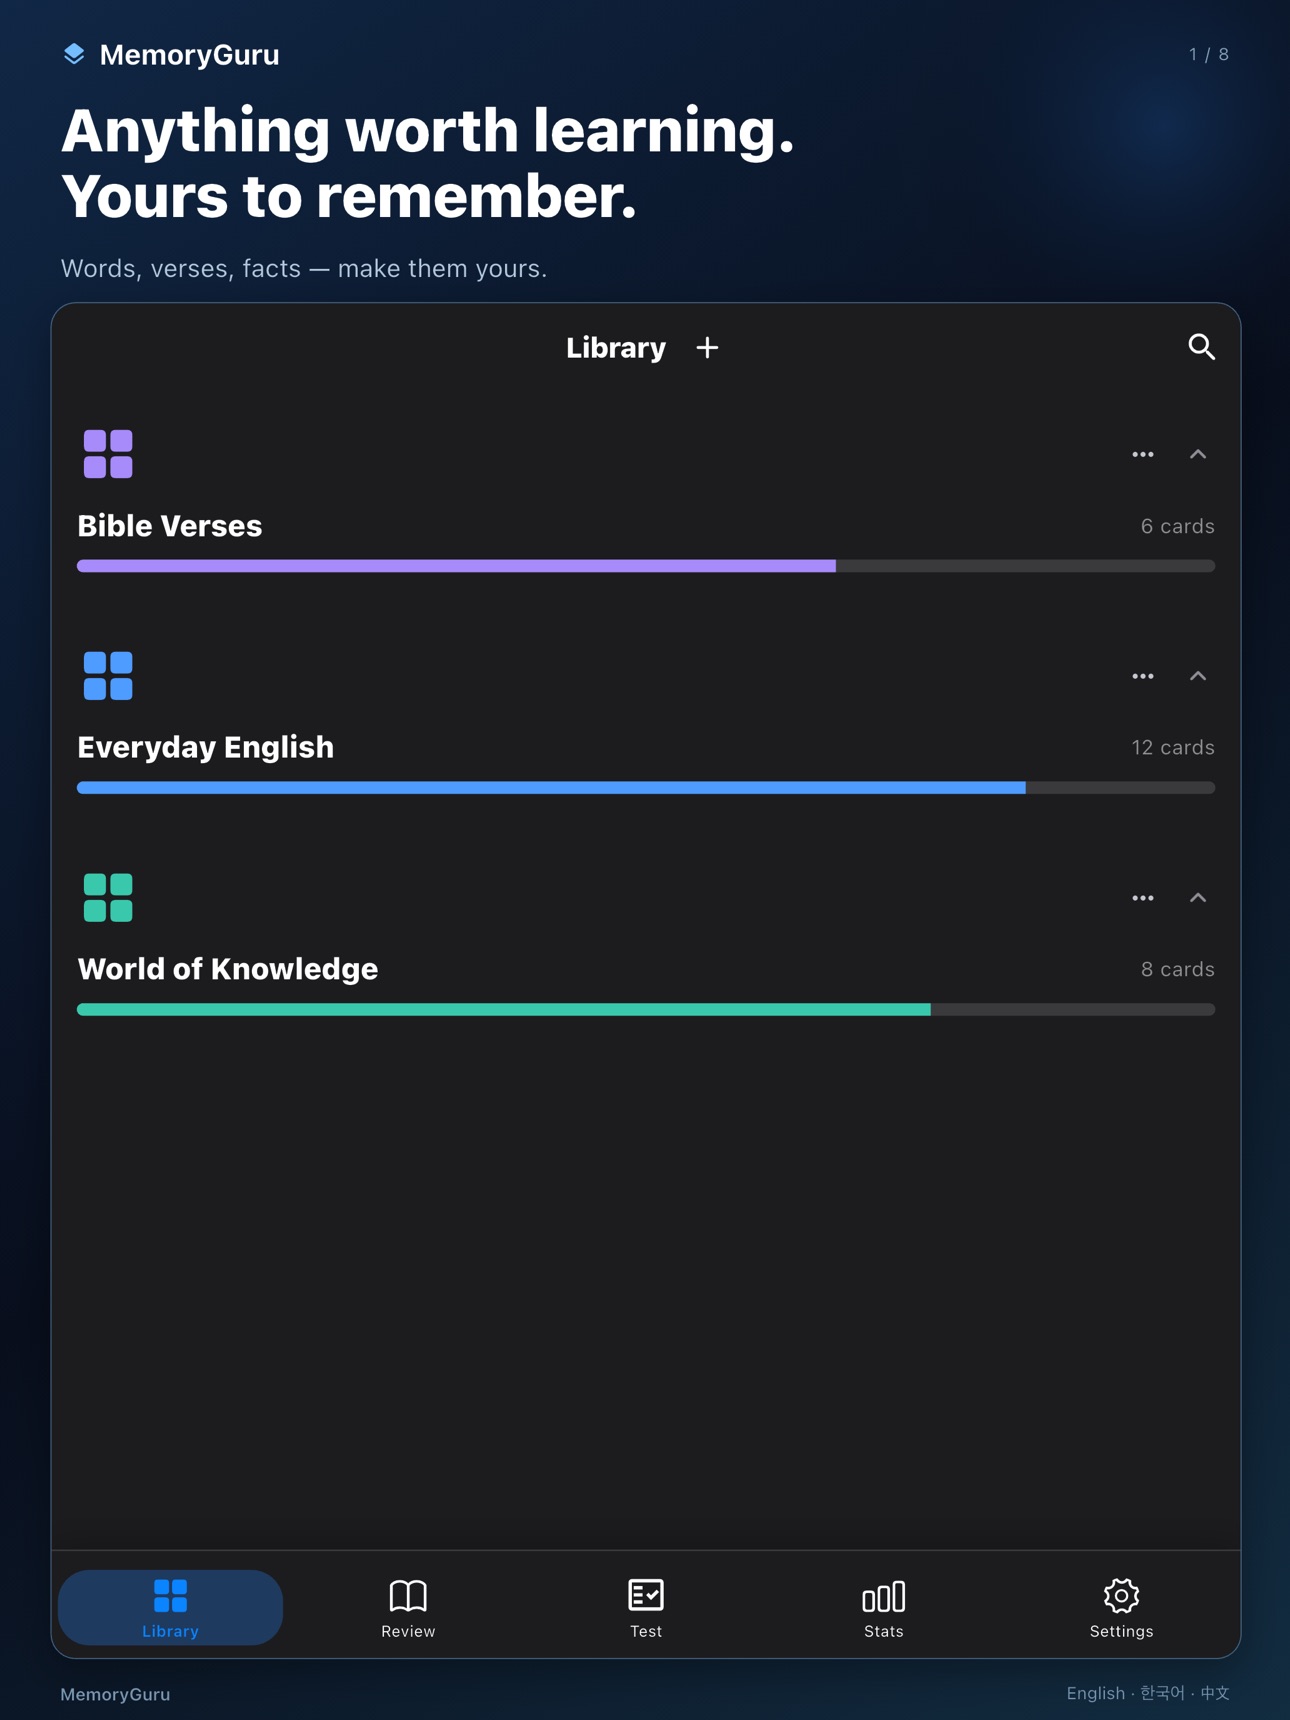Open the World of Knowledge deck title
The image size is (1290, 1720).
[228, 969]
